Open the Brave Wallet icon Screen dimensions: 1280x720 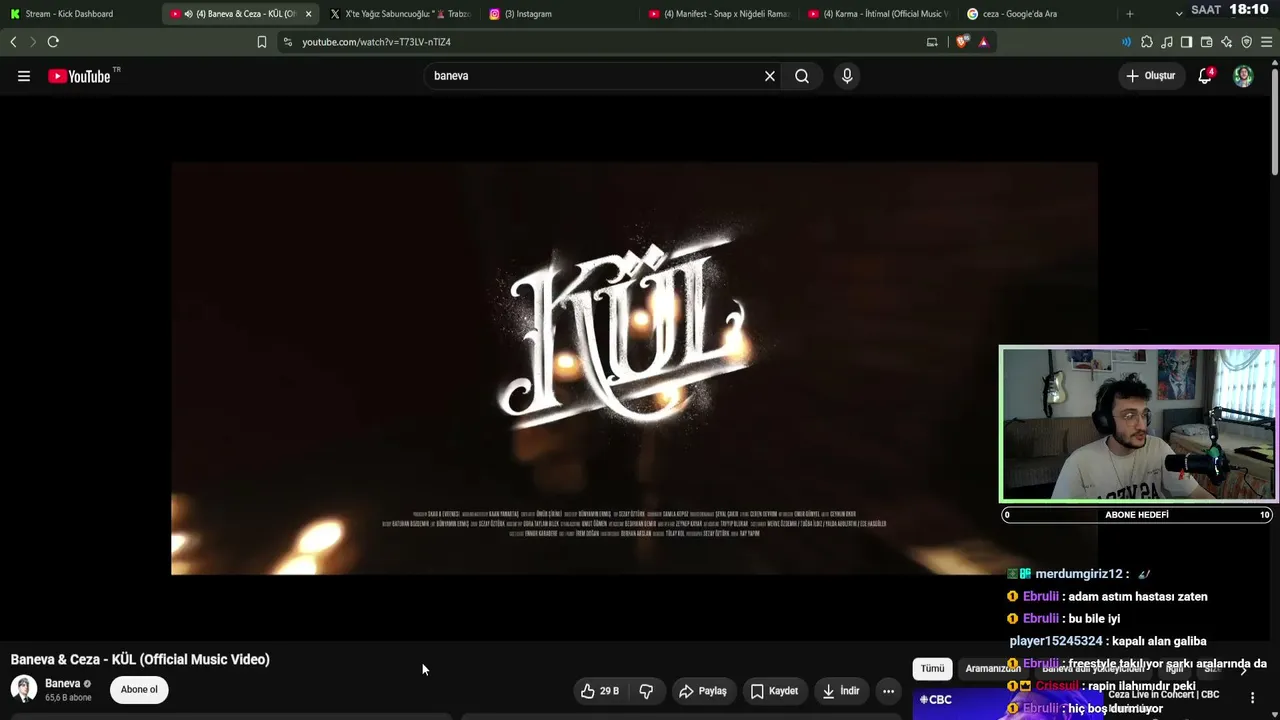point(1206,42)
